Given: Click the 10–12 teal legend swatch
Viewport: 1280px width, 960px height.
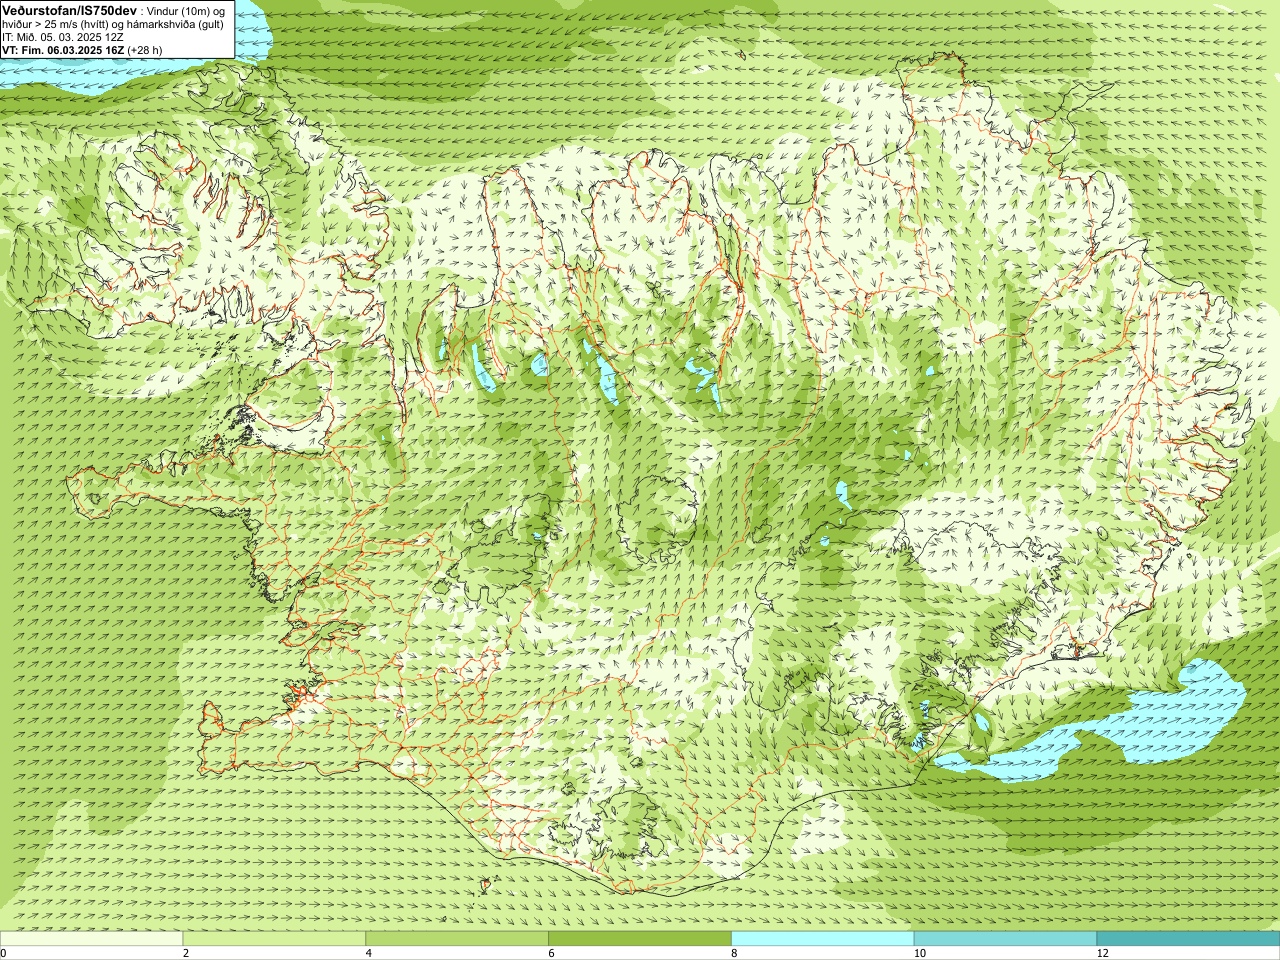Looking at the screenshot, I should (x=1005, y=939).
